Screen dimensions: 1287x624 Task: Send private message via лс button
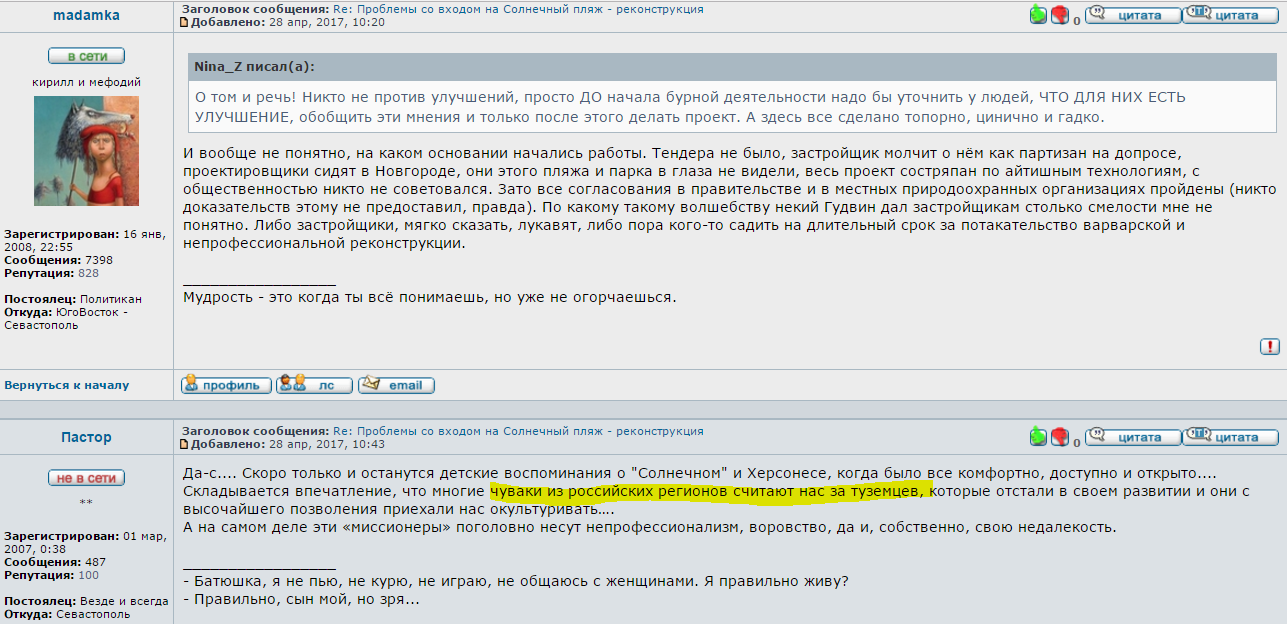(315, 384)
